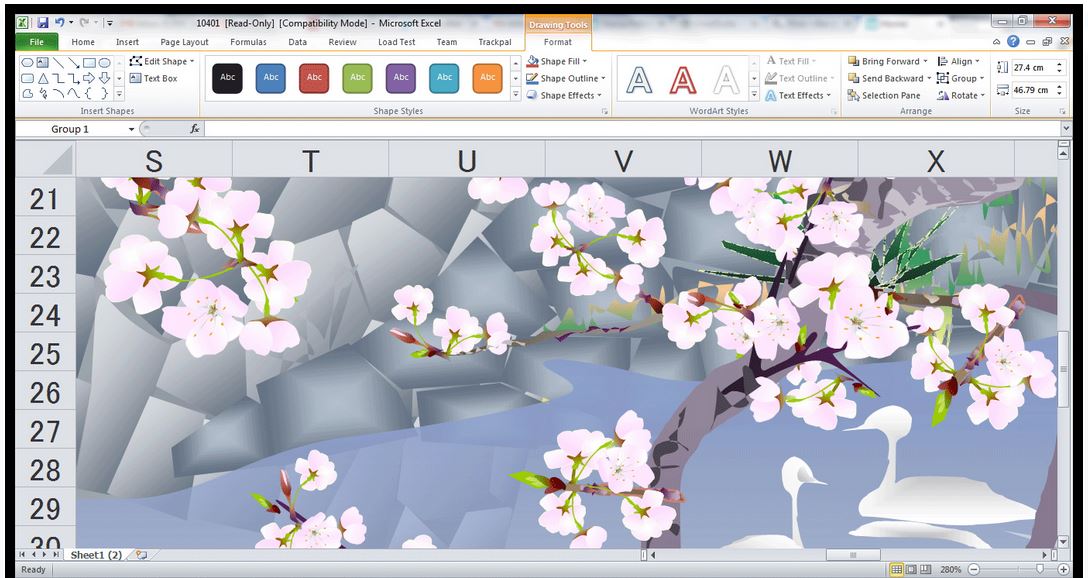Apply the red outlined WordArt style
Viewport: 1088px width, 578px height.
(683, 81)
